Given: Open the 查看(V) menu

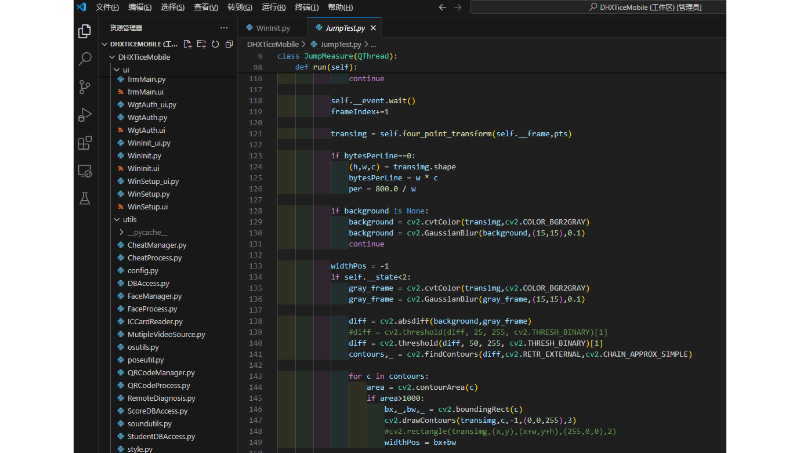Looking at the screenshot, I should (206, 7).
